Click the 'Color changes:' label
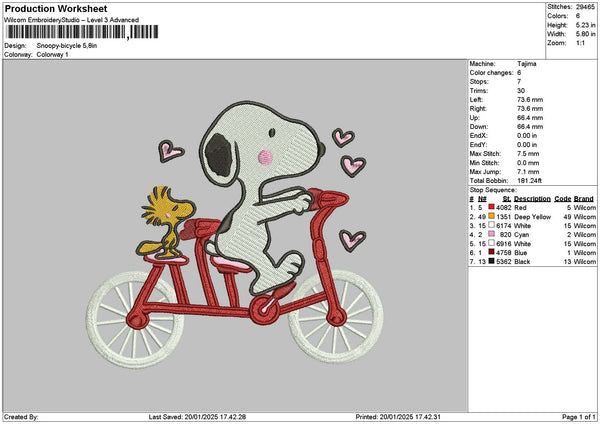600x424 pixels. click(491, 73)
